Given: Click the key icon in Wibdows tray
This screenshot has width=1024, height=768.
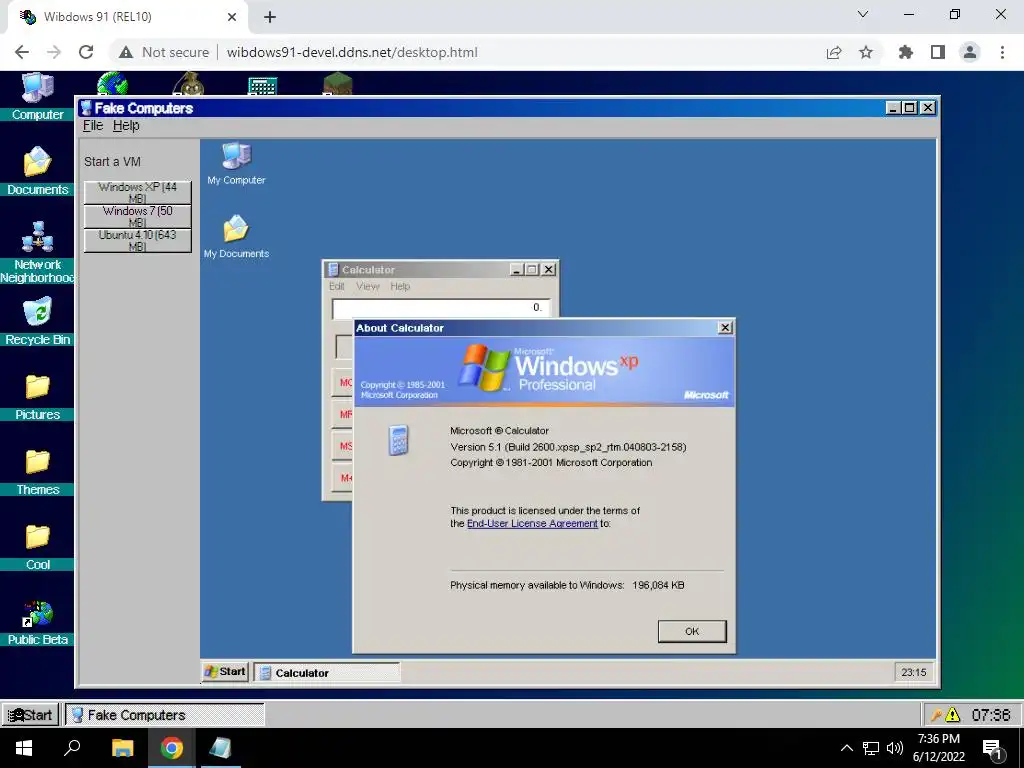Looking at the screenshot, I should coord(936,715).
